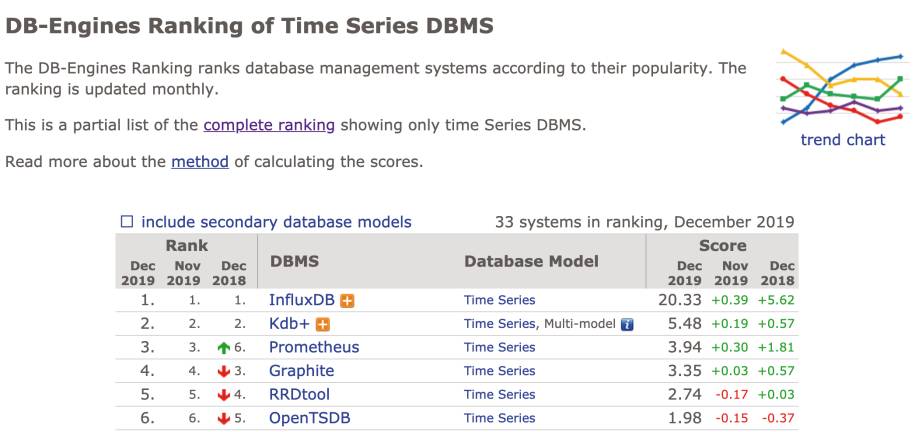The image size is (915, 432).
Task: Open the complete ranking link
Action: click(269, 125)
